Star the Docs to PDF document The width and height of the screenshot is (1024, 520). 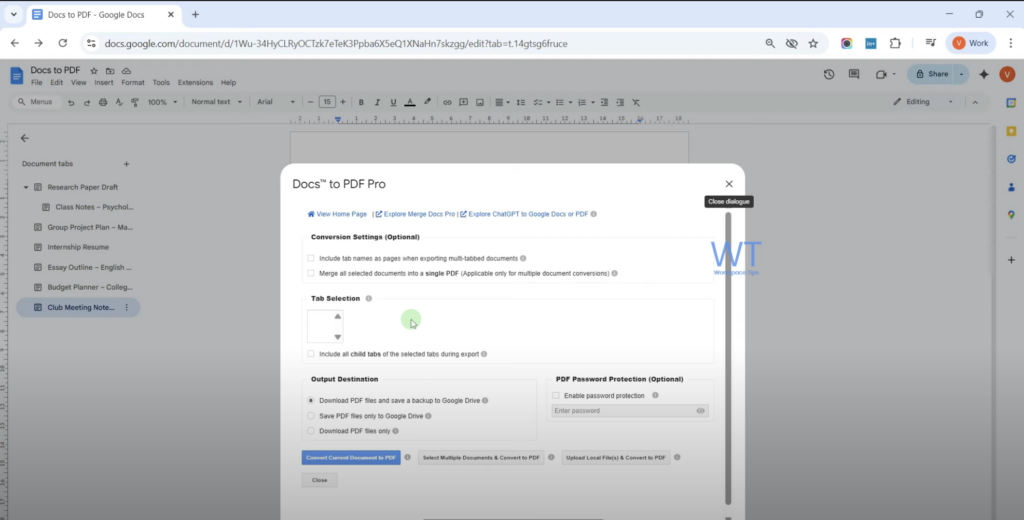point(94,71)
